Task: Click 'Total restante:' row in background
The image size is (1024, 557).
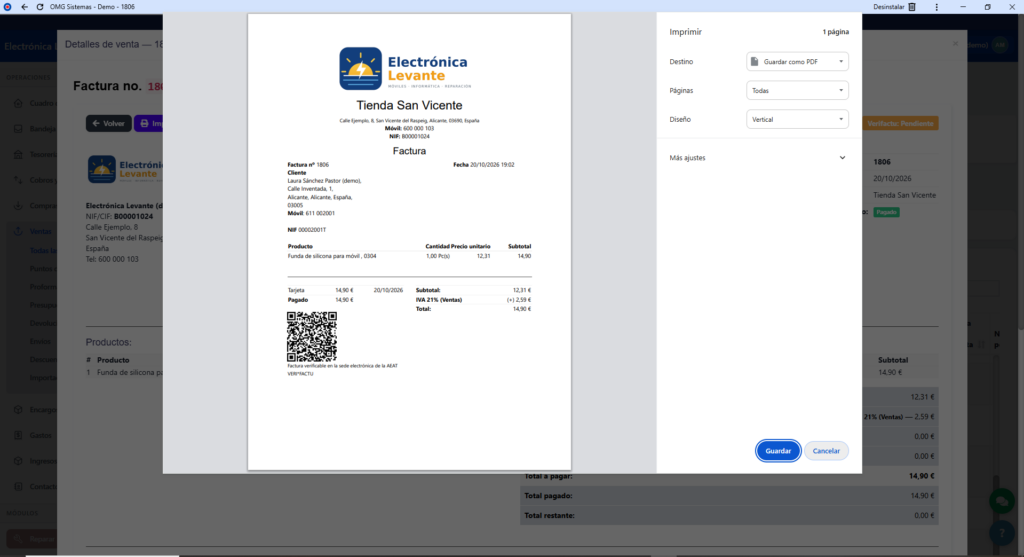Action: (x=729, y=515)
